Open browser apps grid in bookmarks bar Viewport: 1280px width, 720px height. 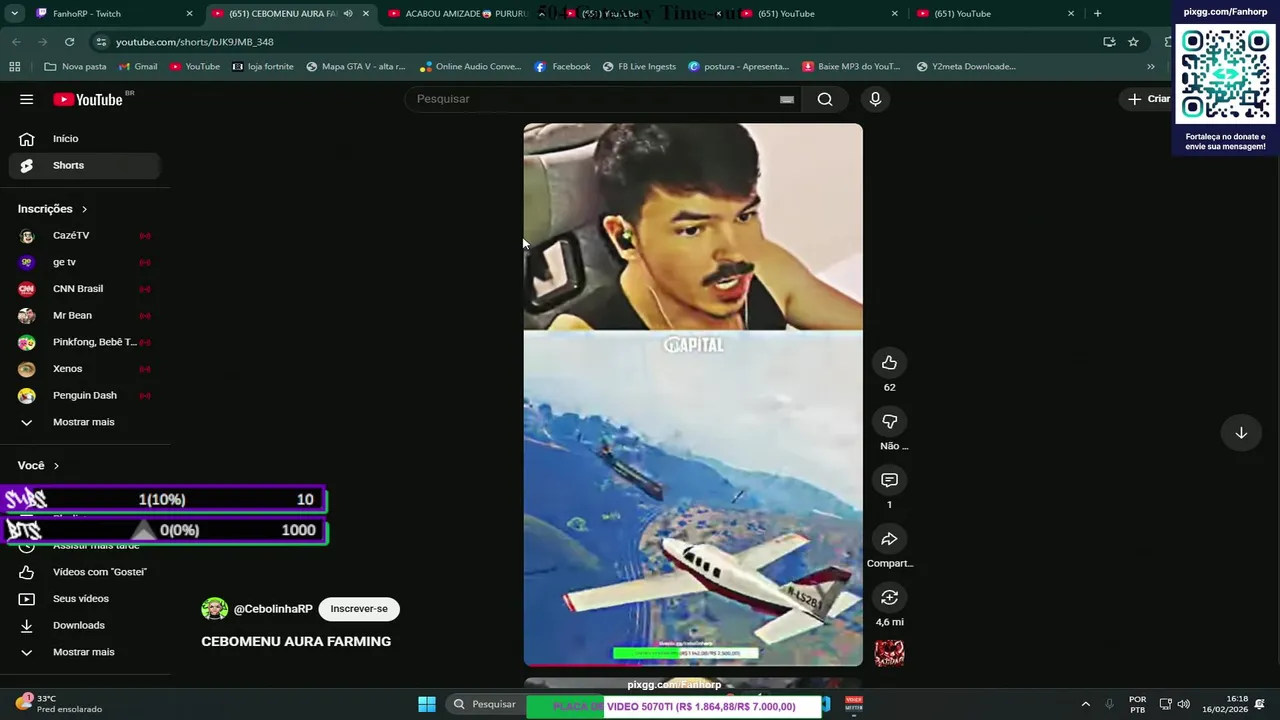(x=14, y=67)
